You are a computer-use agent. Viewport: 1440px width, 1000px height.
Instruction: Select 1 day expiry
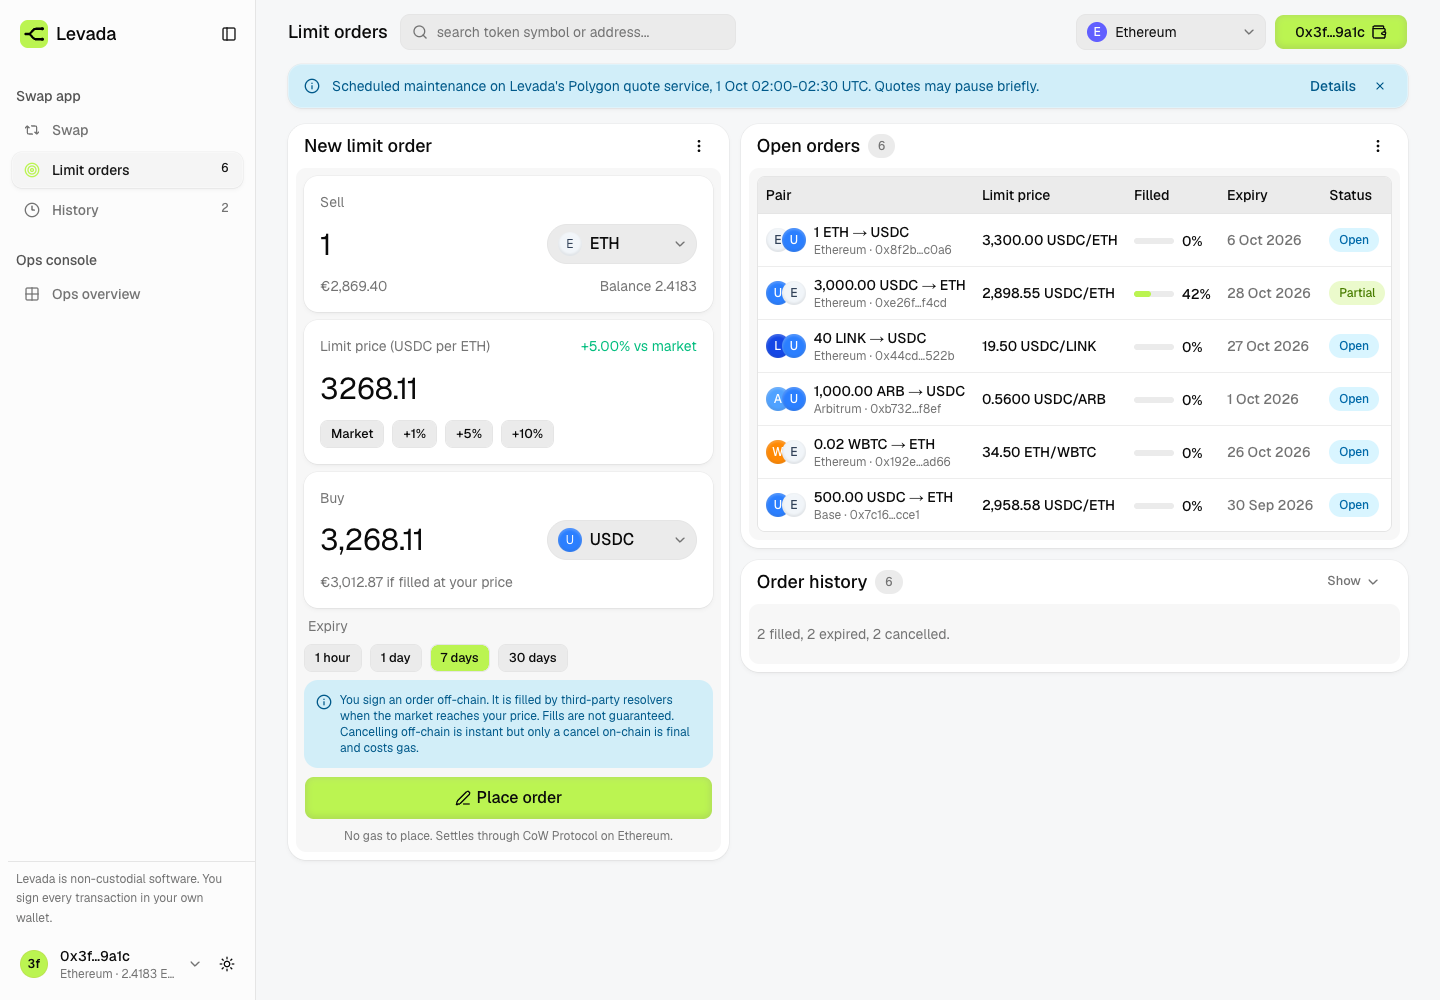[396, 658]
